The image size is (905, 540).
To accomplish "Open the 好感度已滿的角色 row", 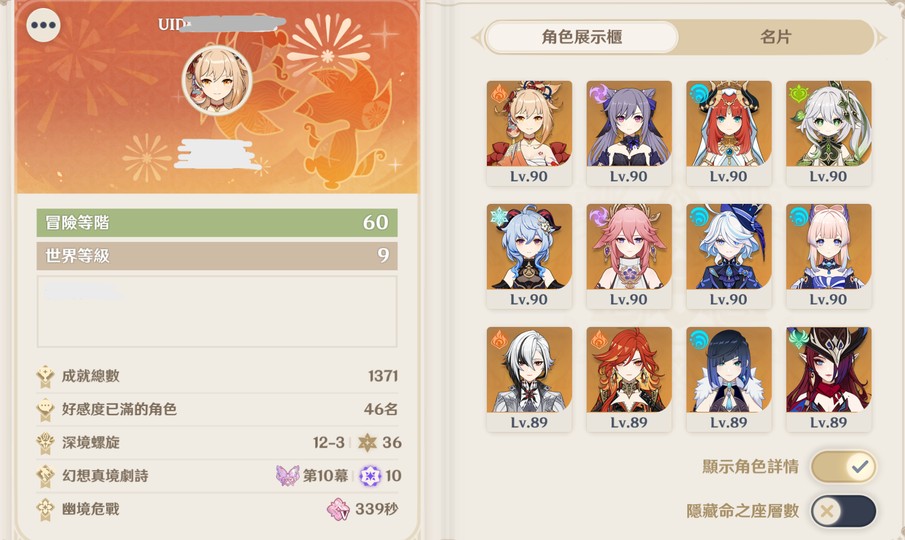I will point(218,409).
